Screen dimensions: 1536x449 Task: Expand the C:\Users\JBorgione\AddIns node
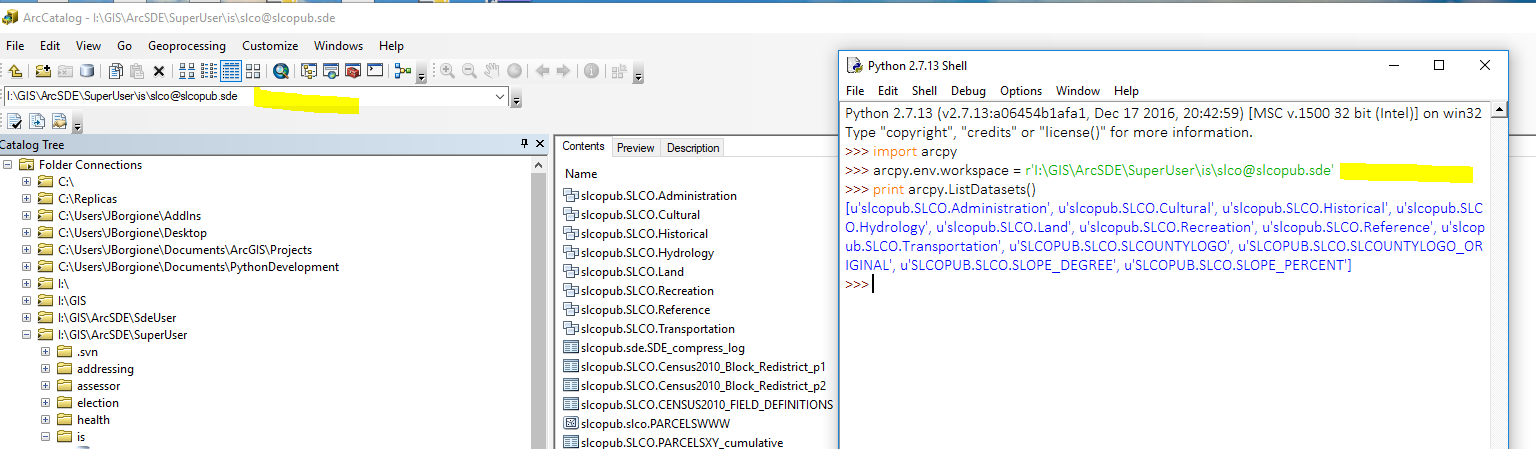(27, 216)
